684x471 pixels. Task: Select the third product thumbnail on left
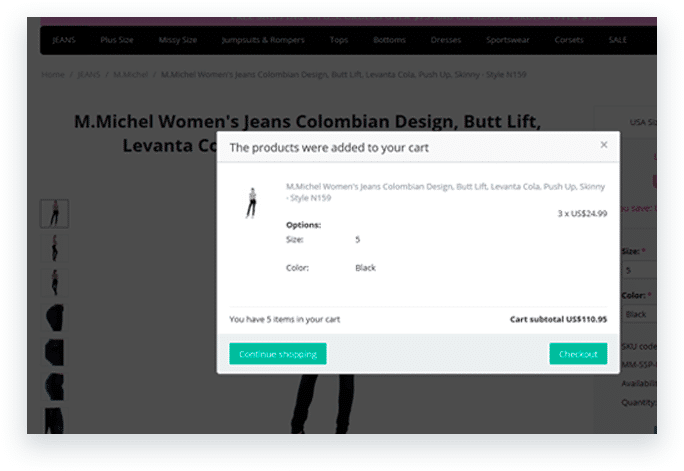coord(55,283)
